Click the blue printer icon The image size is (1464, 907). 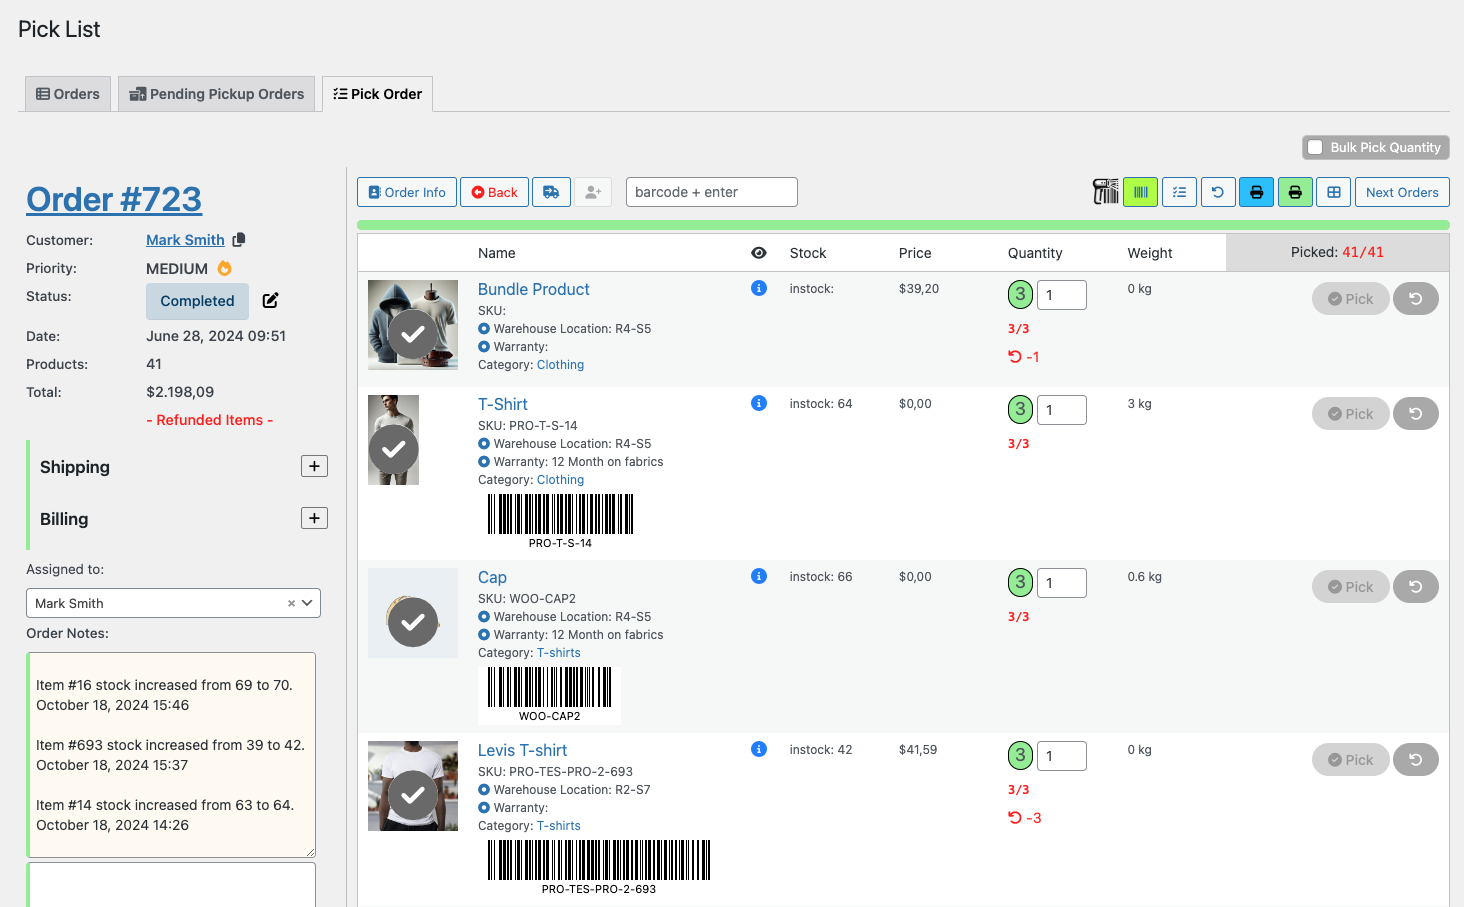[1256, 191]
